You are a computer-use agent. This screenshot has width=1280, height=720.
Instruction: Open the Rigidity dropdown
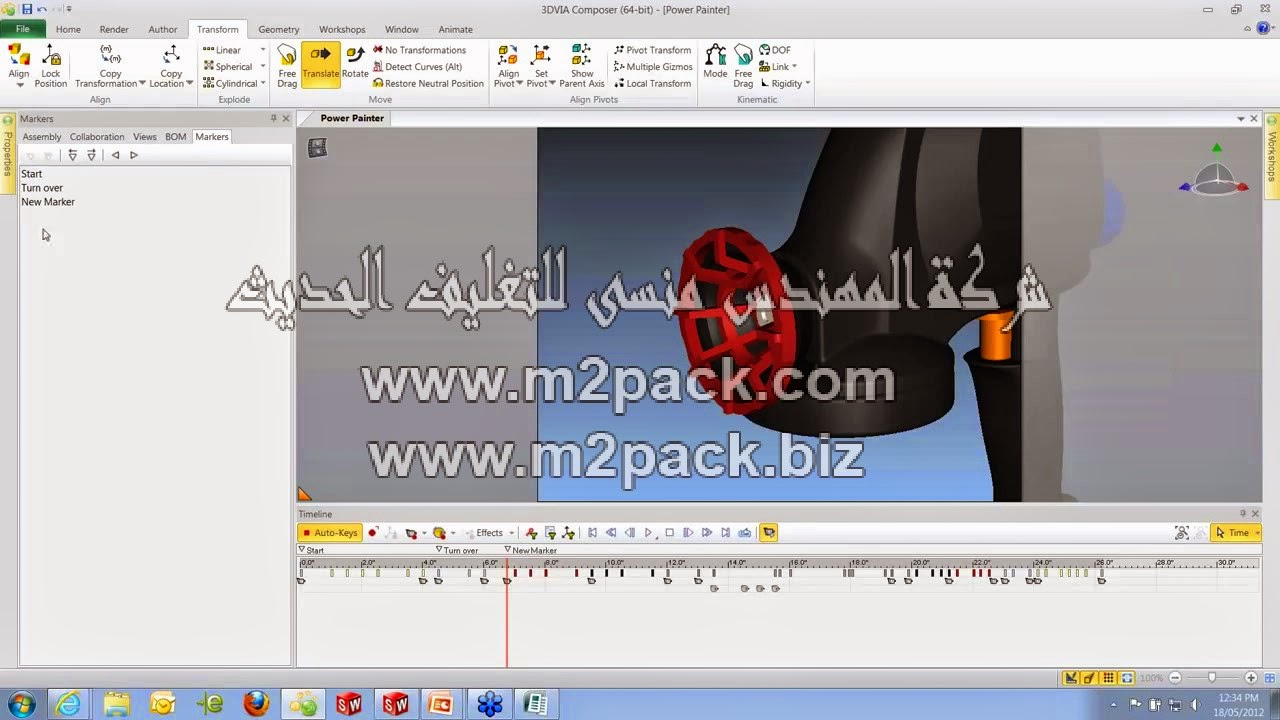coord(807,84)
